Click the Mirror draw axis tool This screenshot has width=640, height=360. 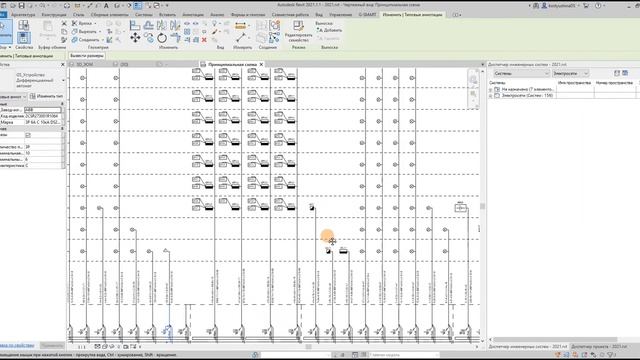175,25
